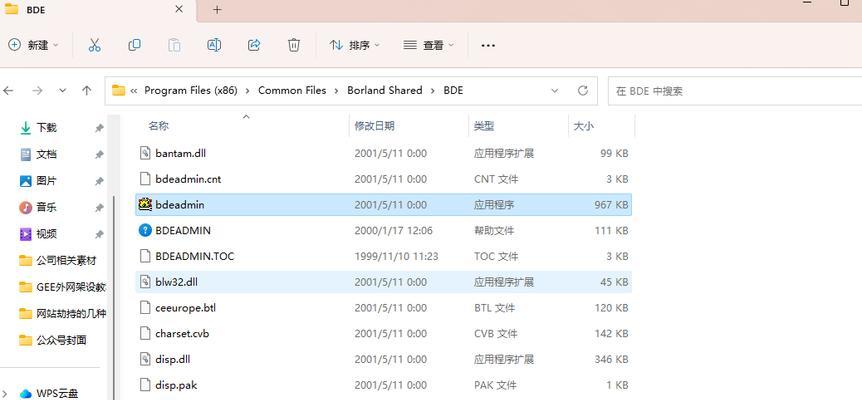Screen dimensions: 862x400
Task: Unpin 下载 using its pin icon
Action: [99, 128]
